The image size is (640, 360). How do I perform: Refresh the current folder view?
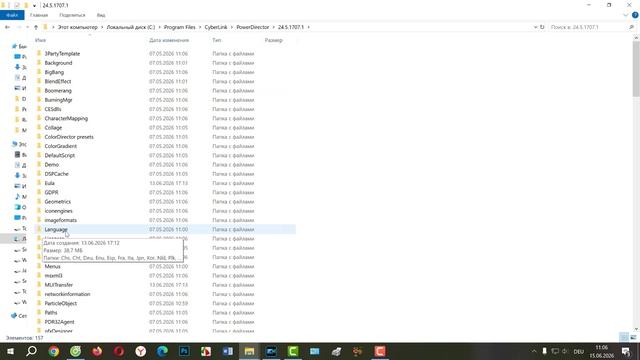point(542,27)
